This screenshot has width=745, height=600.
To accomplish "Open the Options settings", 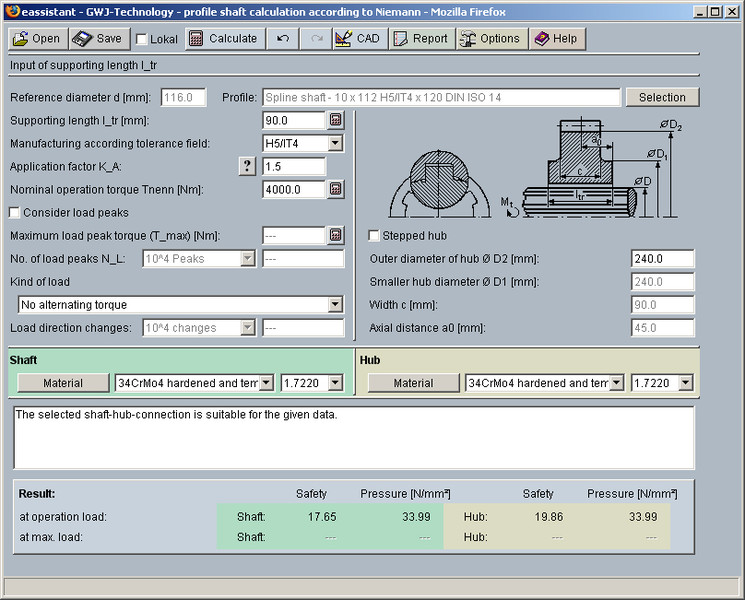I will (489, 39).
